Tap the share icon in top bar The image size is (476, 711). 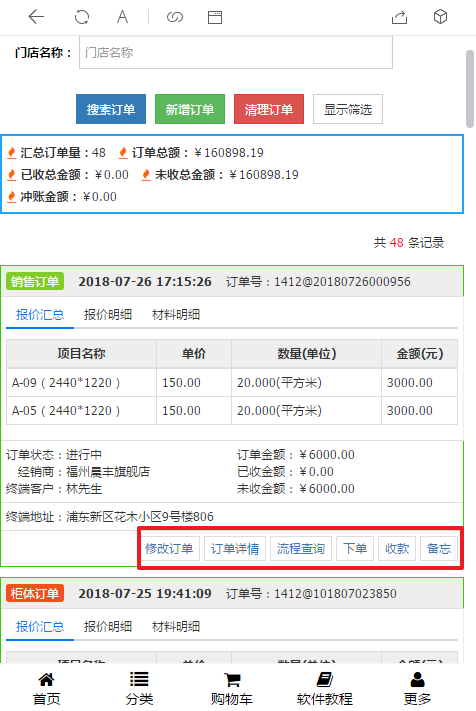pos(399,17)
